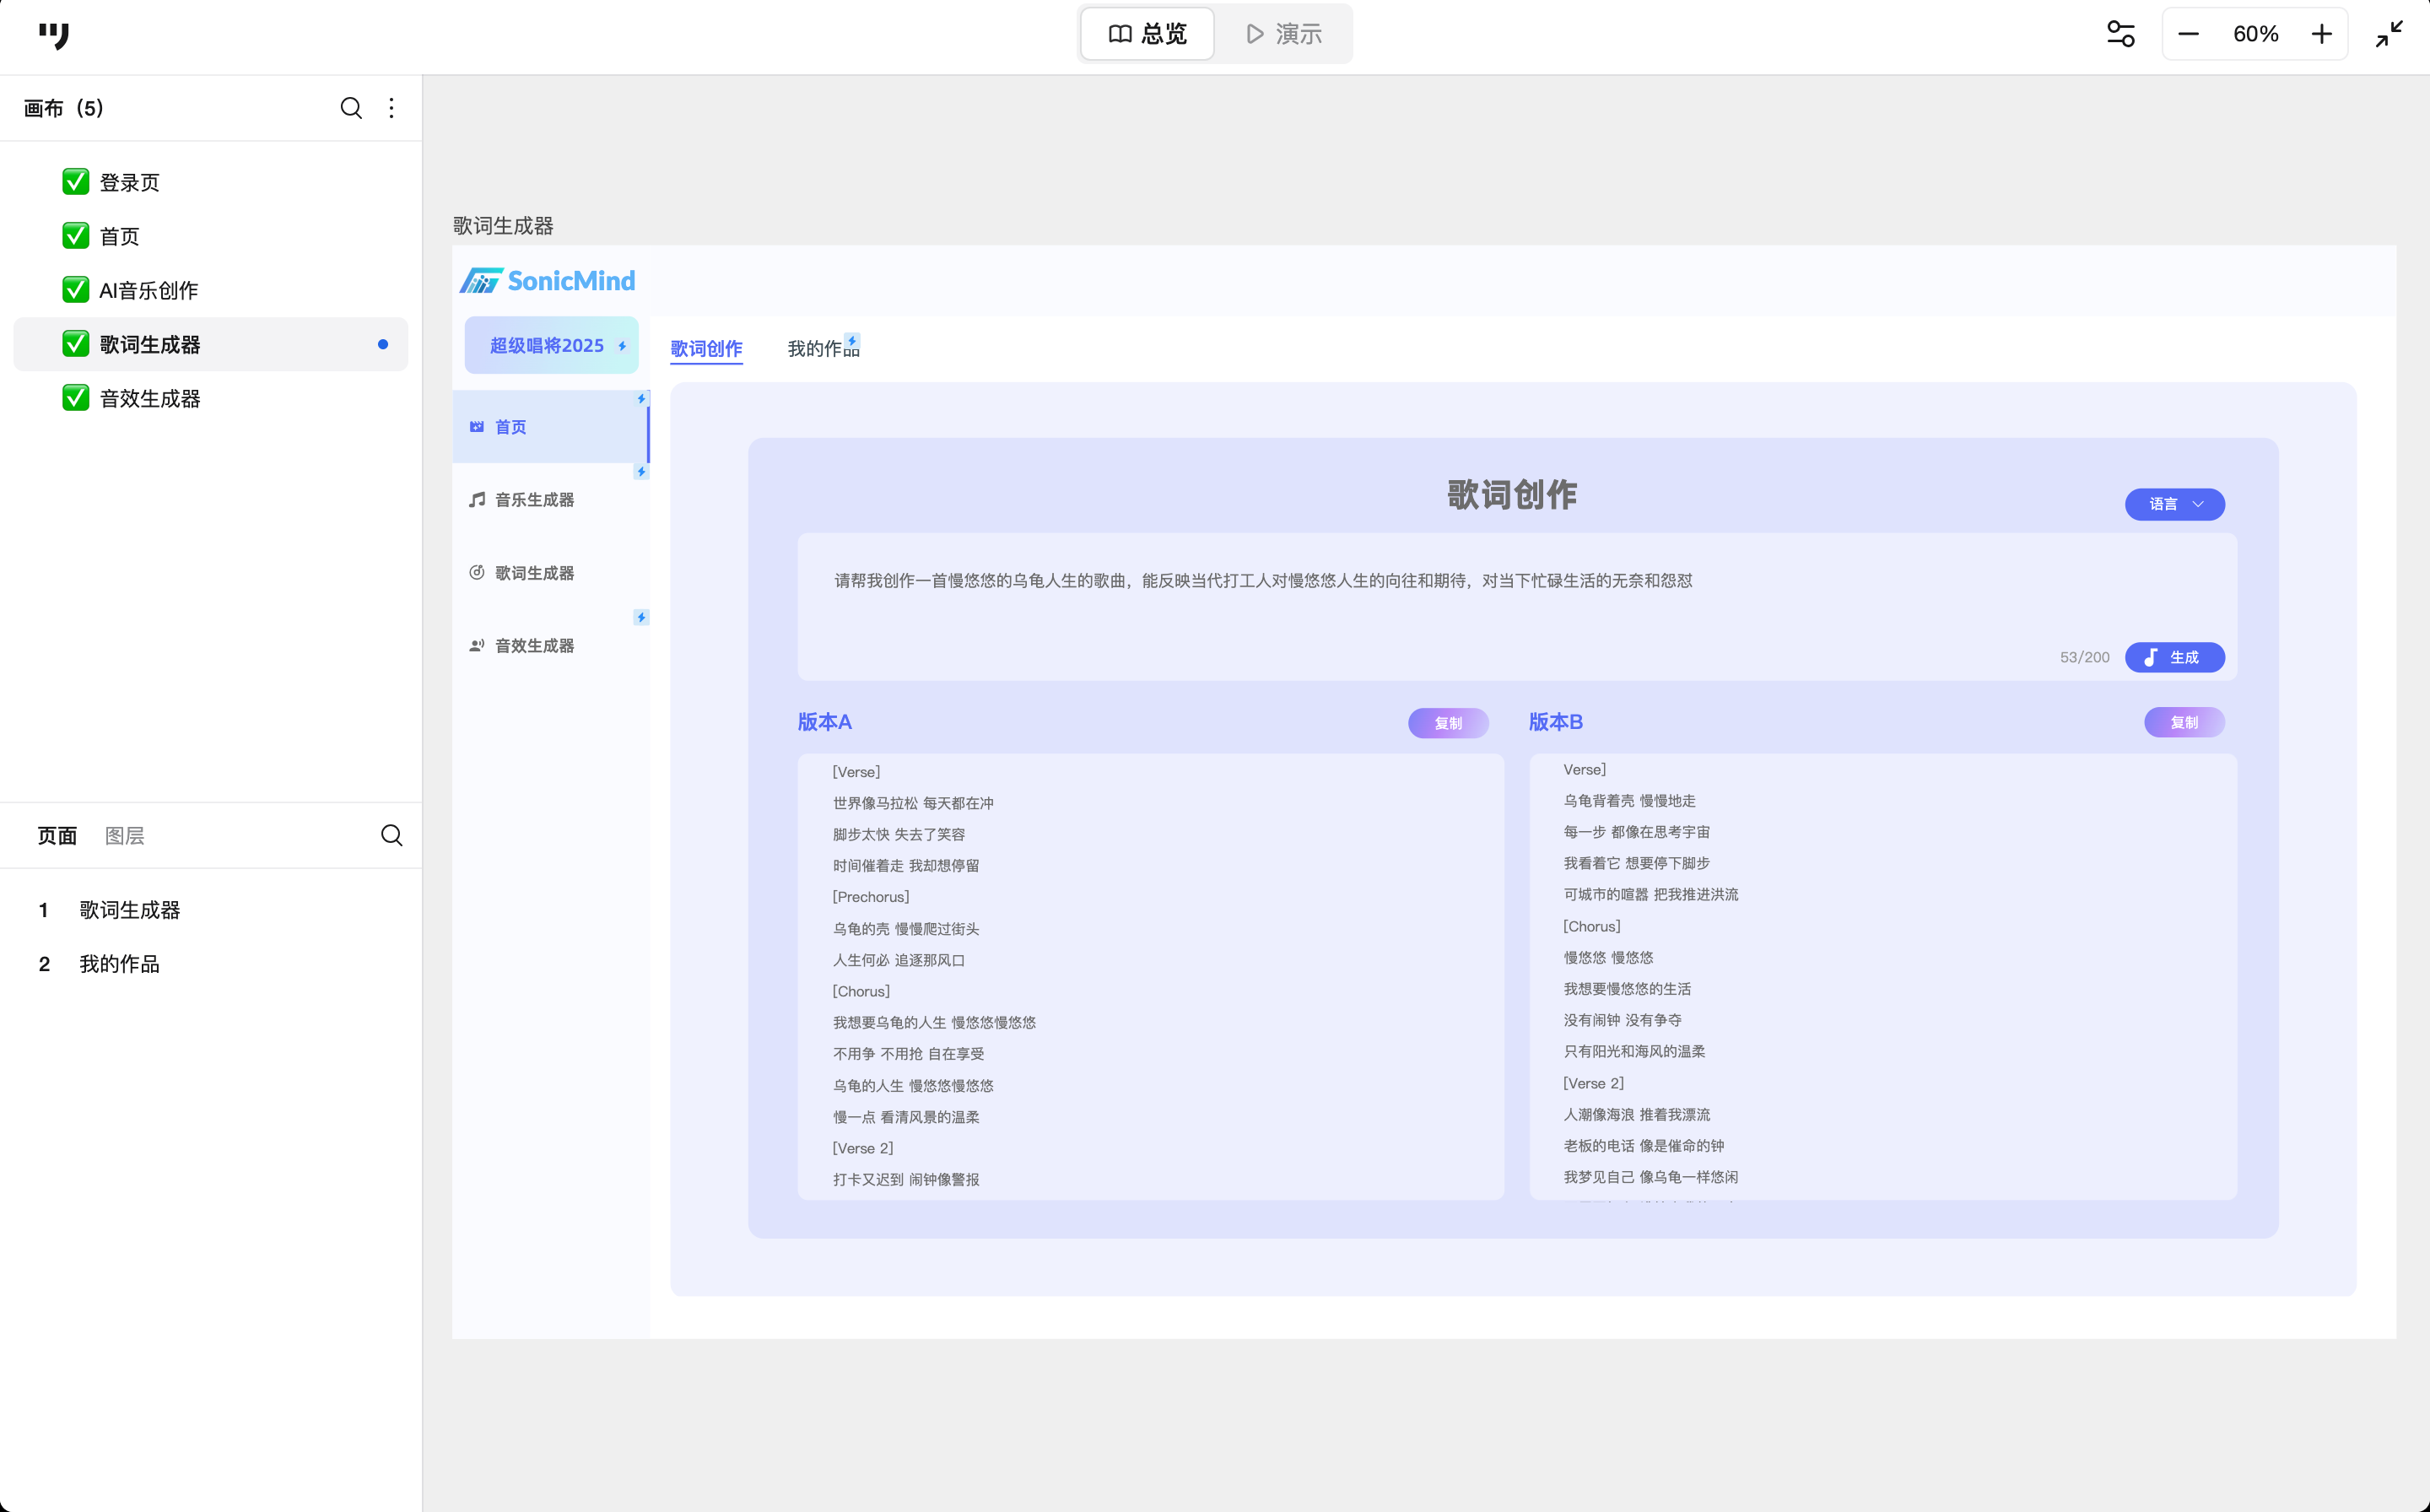The width and height of the screenshot is (2430, 1512).
Task: Click the search icon in canvas panel header
Action: coord(351,108)
